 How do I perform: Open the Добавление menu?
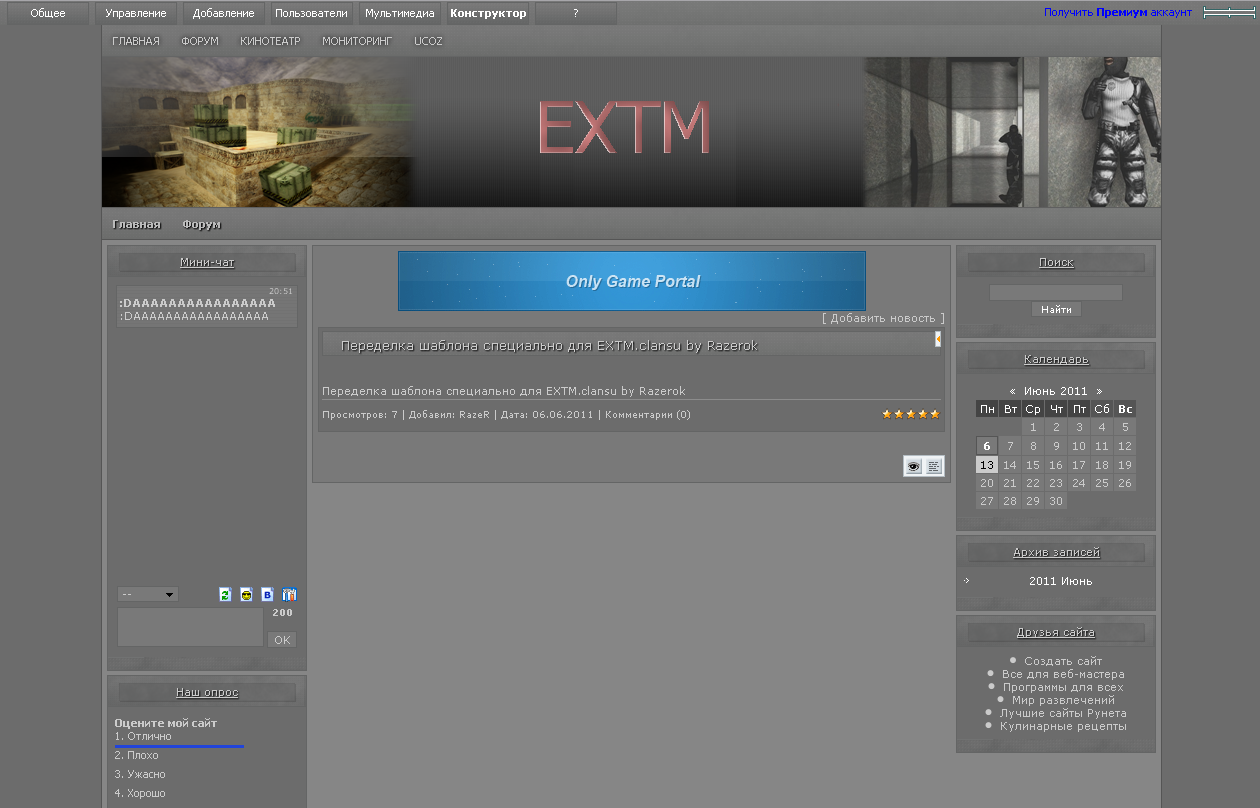tap(224, 13)
